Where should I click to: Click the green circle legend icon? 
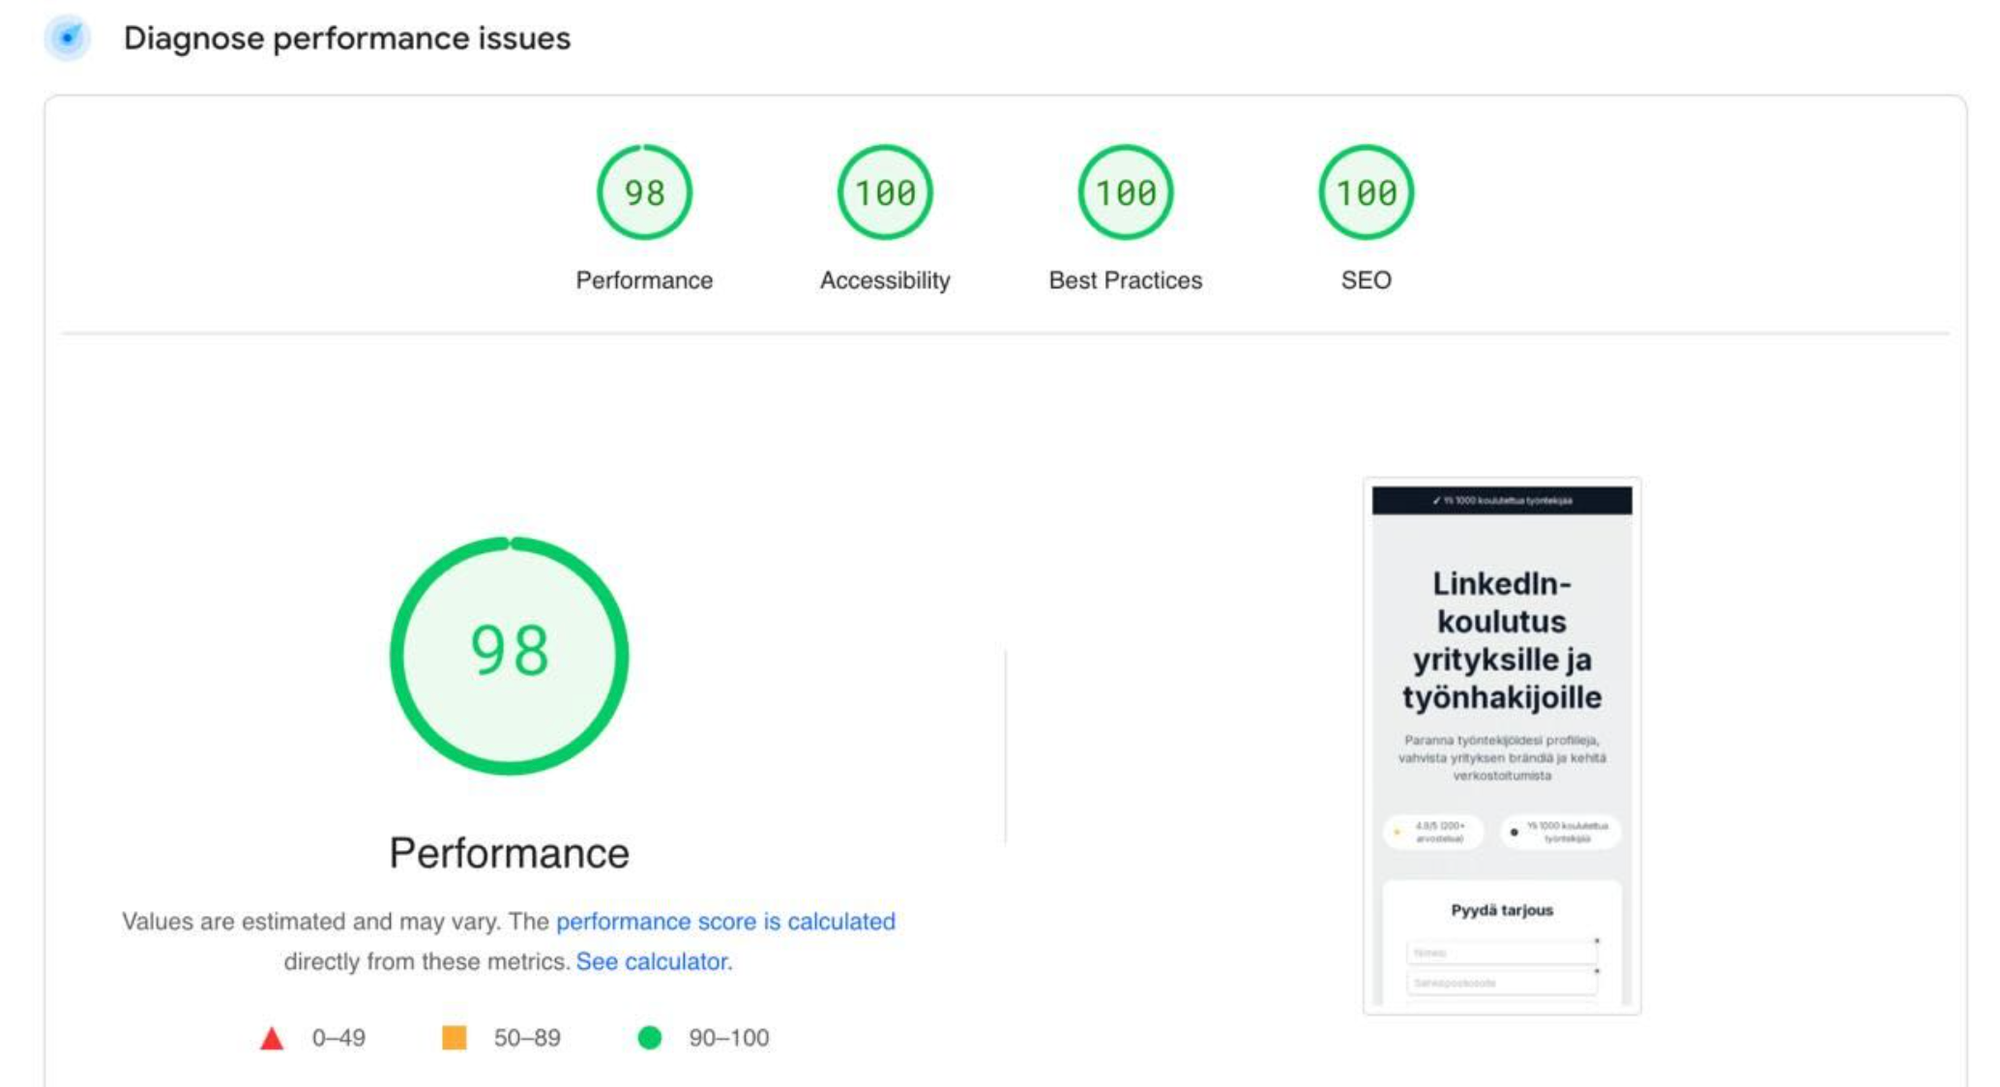click(x=649, y=1038)
